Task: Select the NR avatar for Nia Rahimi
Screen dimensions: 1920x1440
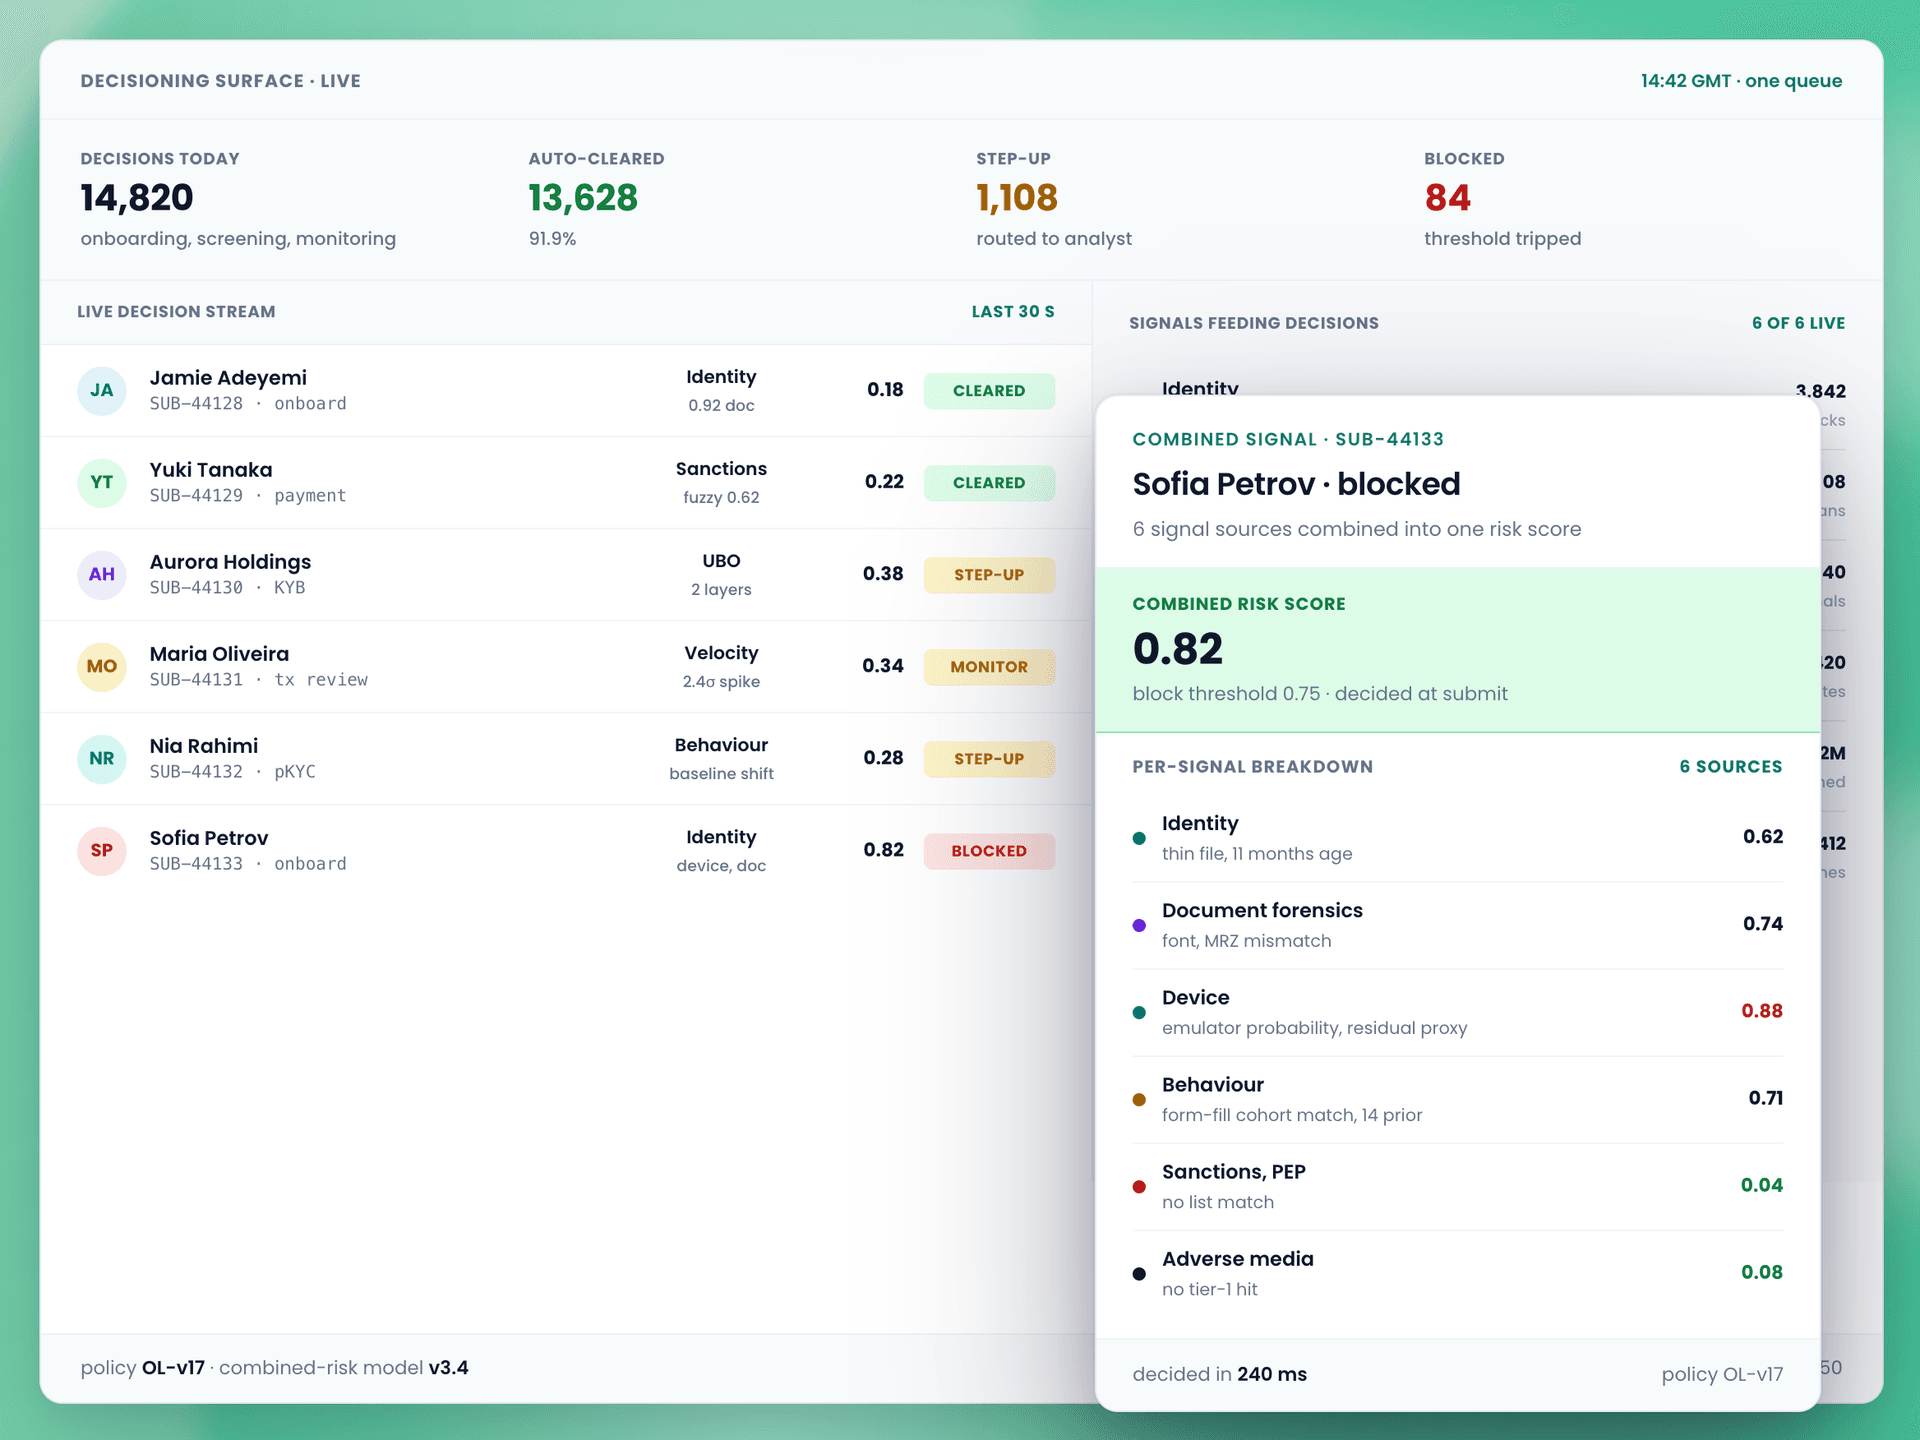Action: (x=101, y=758)
